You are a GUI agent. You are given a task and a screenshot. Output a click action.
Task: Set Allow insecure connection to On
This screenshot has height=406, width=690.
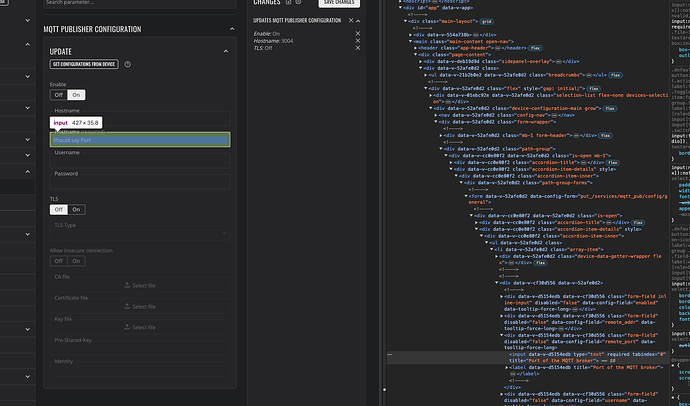[76, 261]
